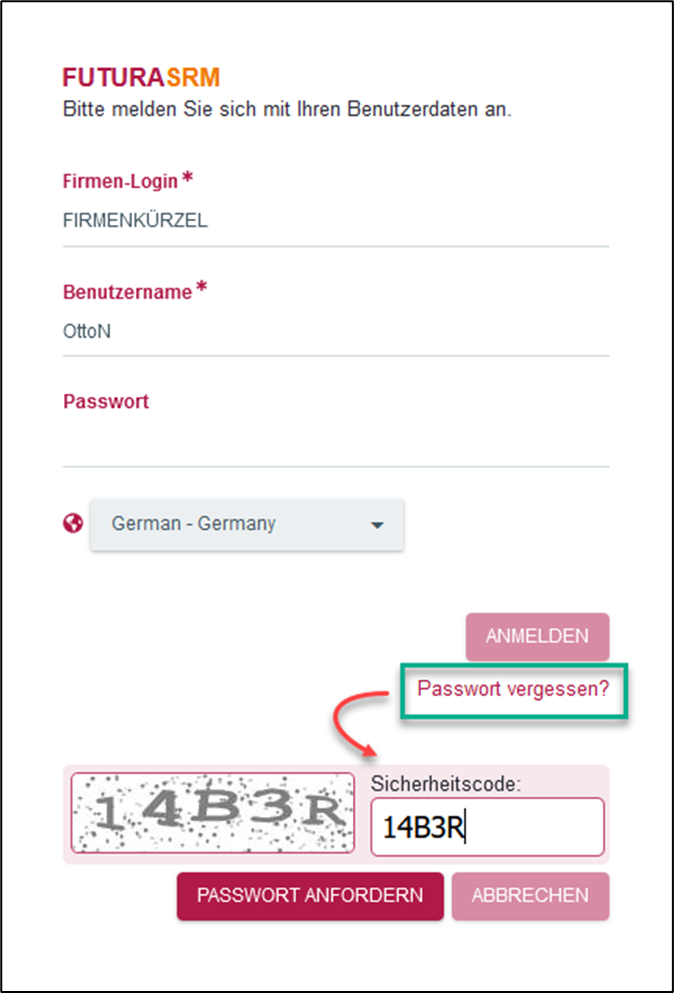Follow the "Passwort vergessen?" link
The width and height of the screenshot is (674, 993).
pyautogui.click(x=513, y=689)
